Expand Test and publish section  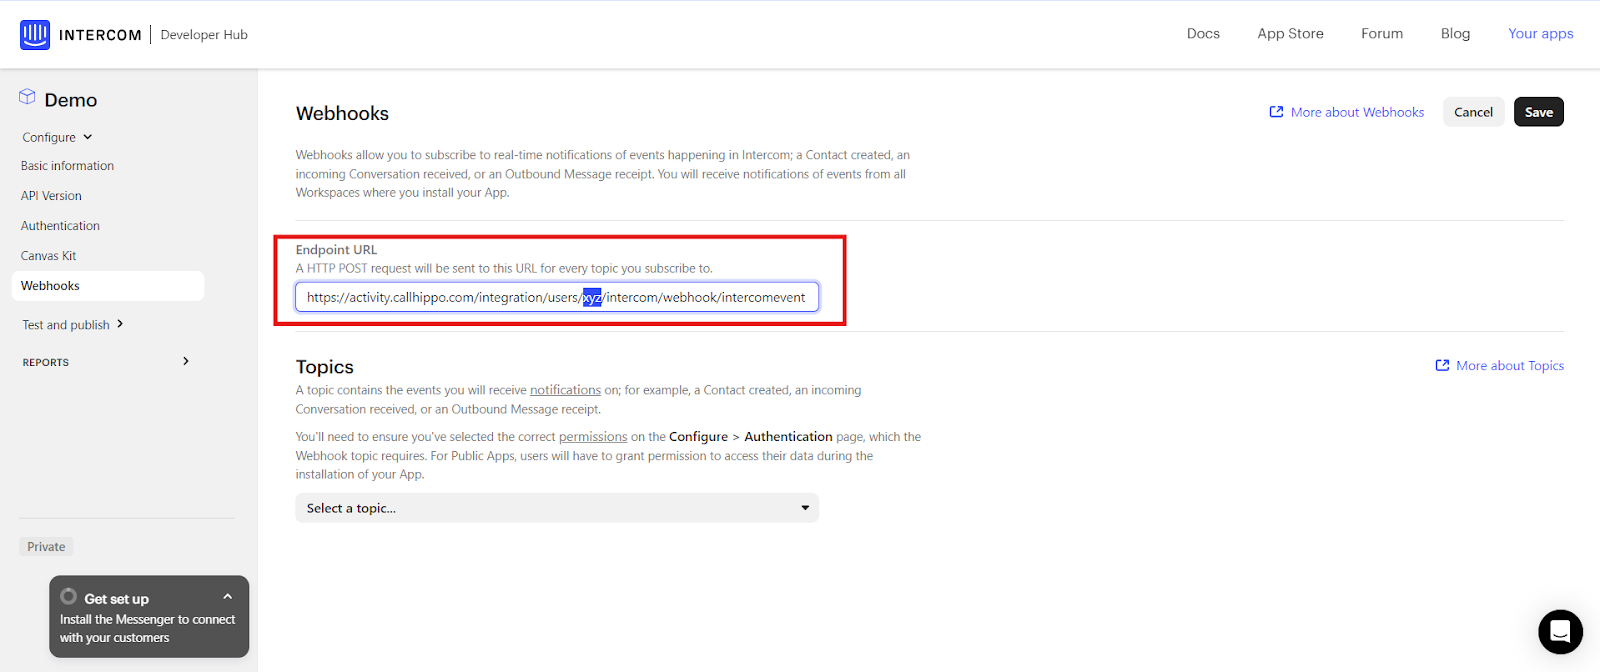tap(73, 325)
